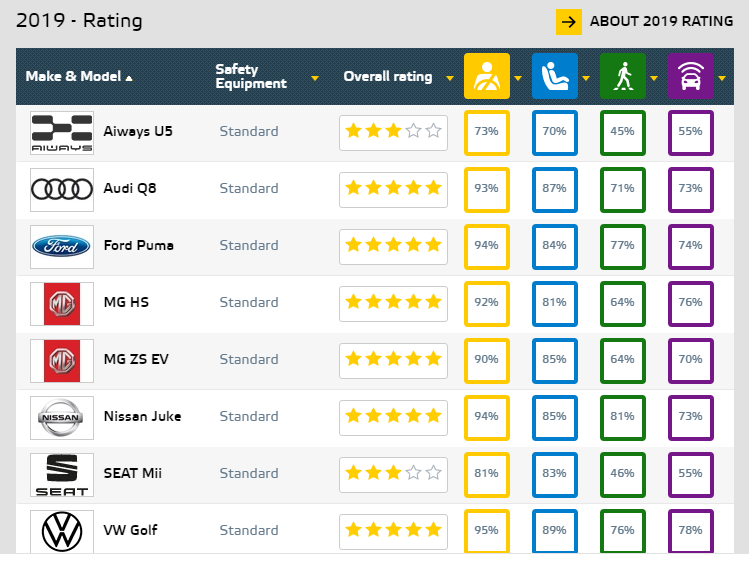The width and height of the screenshot is (749, 567).
Task: Open the ABOUT 2019 RATING link
Action: pos(661,21)
